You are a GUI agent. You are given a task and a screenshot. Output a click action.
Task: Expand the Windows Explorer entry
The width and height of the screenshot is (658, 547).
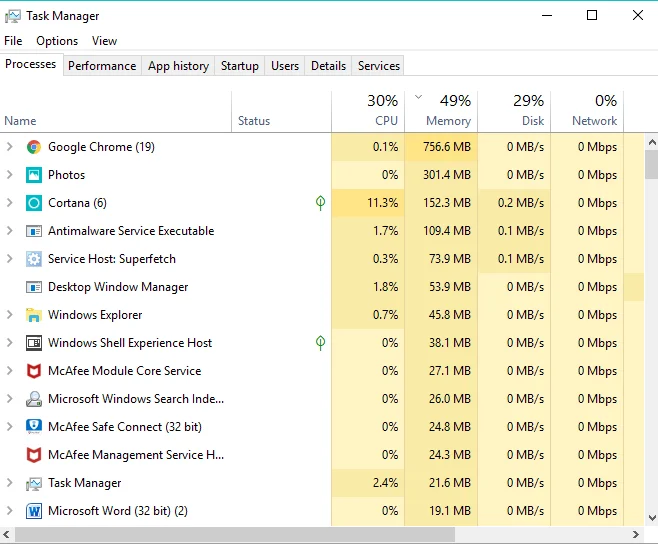[10, 315]
